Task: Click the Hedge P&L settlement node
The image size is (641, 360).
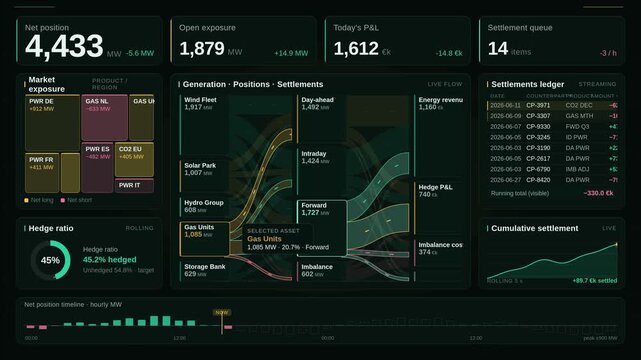Action: 439,208
